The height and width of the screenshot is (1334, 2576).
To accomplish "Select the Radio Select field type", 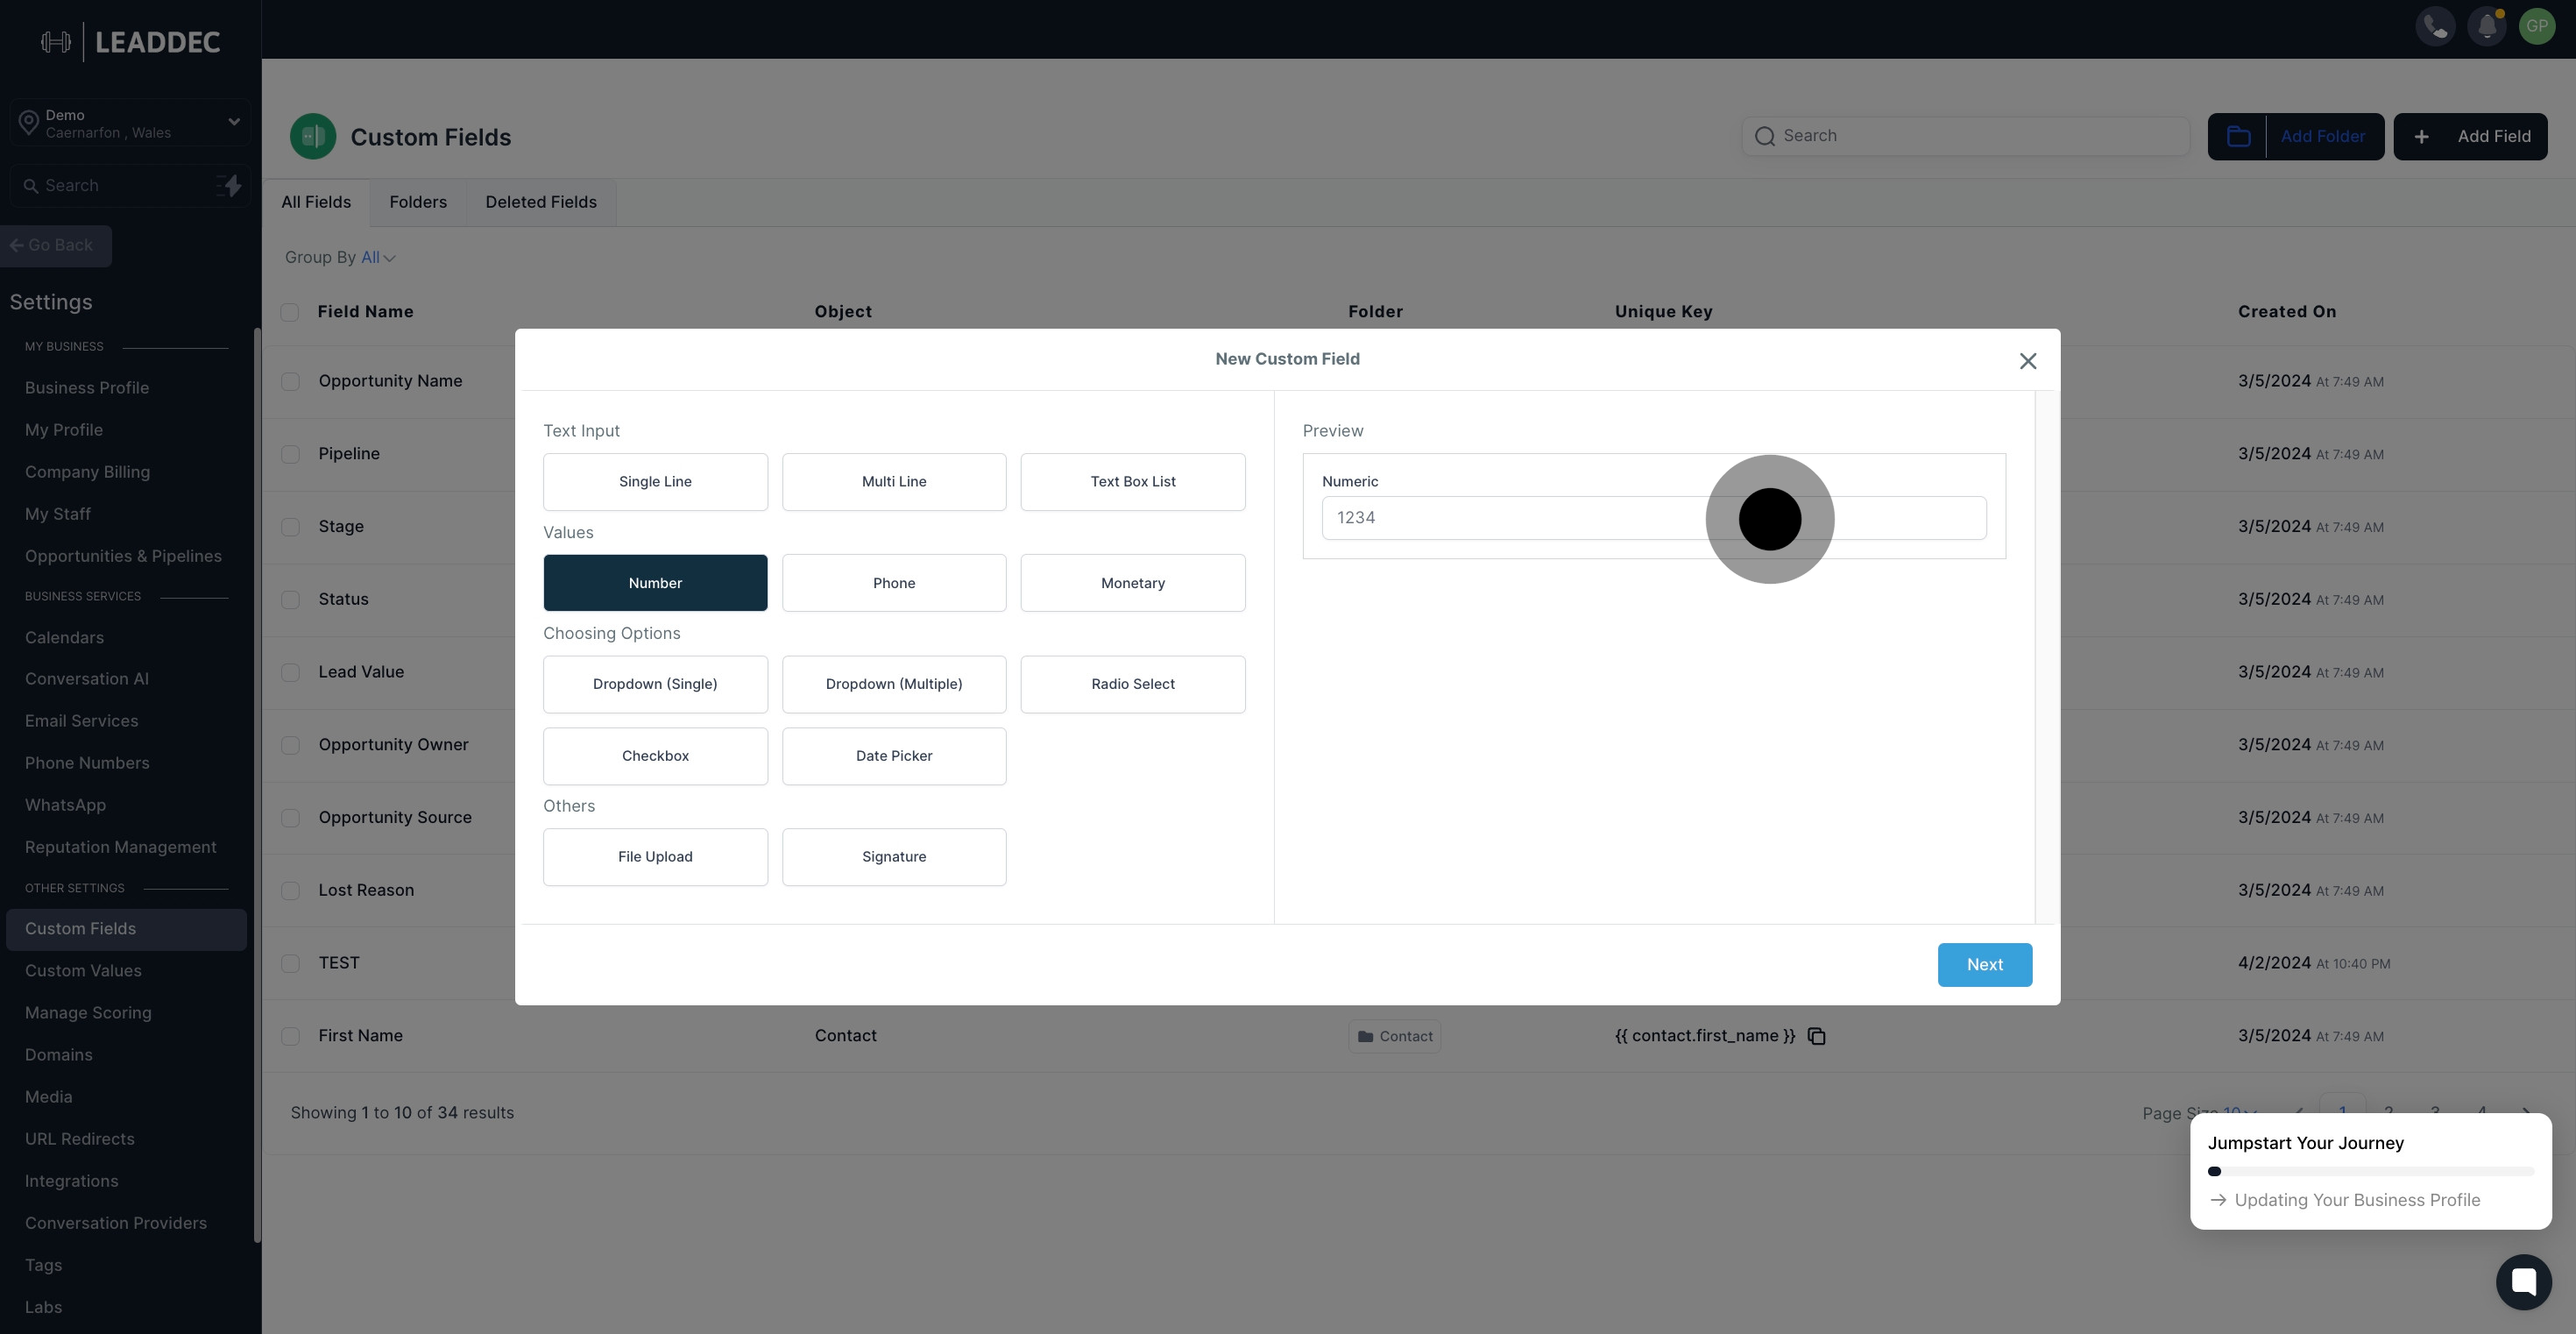I will point(1132,684).
